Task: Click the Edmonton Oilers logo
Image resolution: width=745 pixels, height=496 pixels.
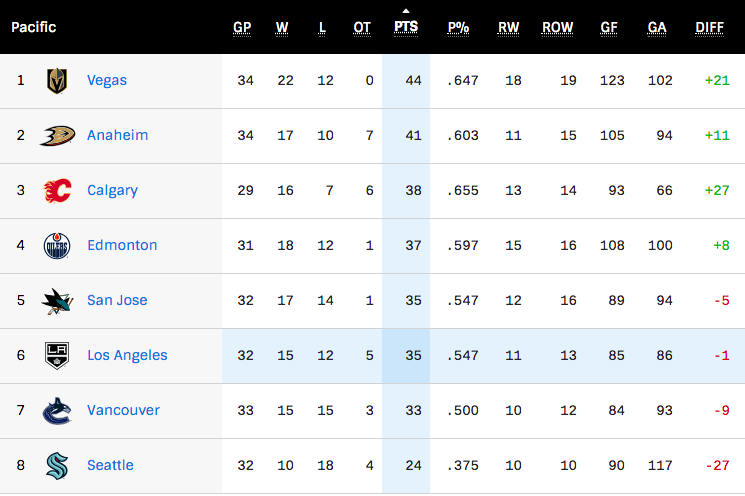Action: click(x=57, y=246)
